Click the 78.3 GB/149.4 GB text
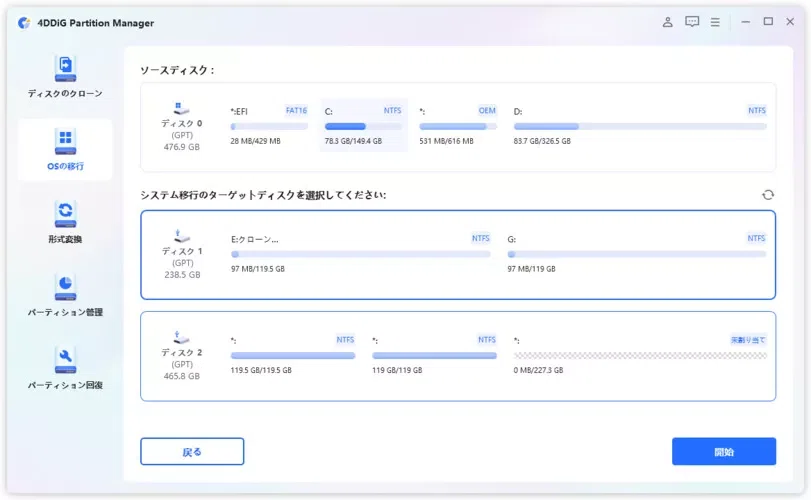 pyautogui.click(x=353, y=141)
